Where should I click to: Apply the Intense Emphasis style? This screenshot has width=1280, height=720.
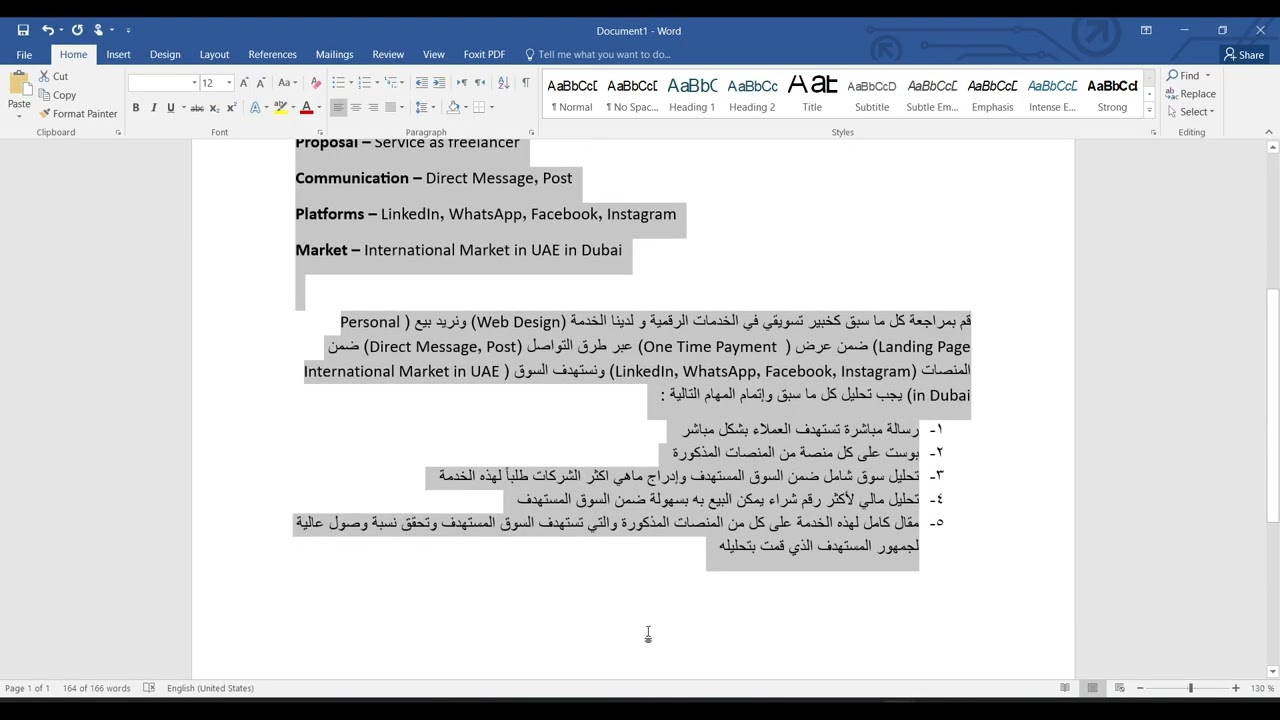[1052, 94]
